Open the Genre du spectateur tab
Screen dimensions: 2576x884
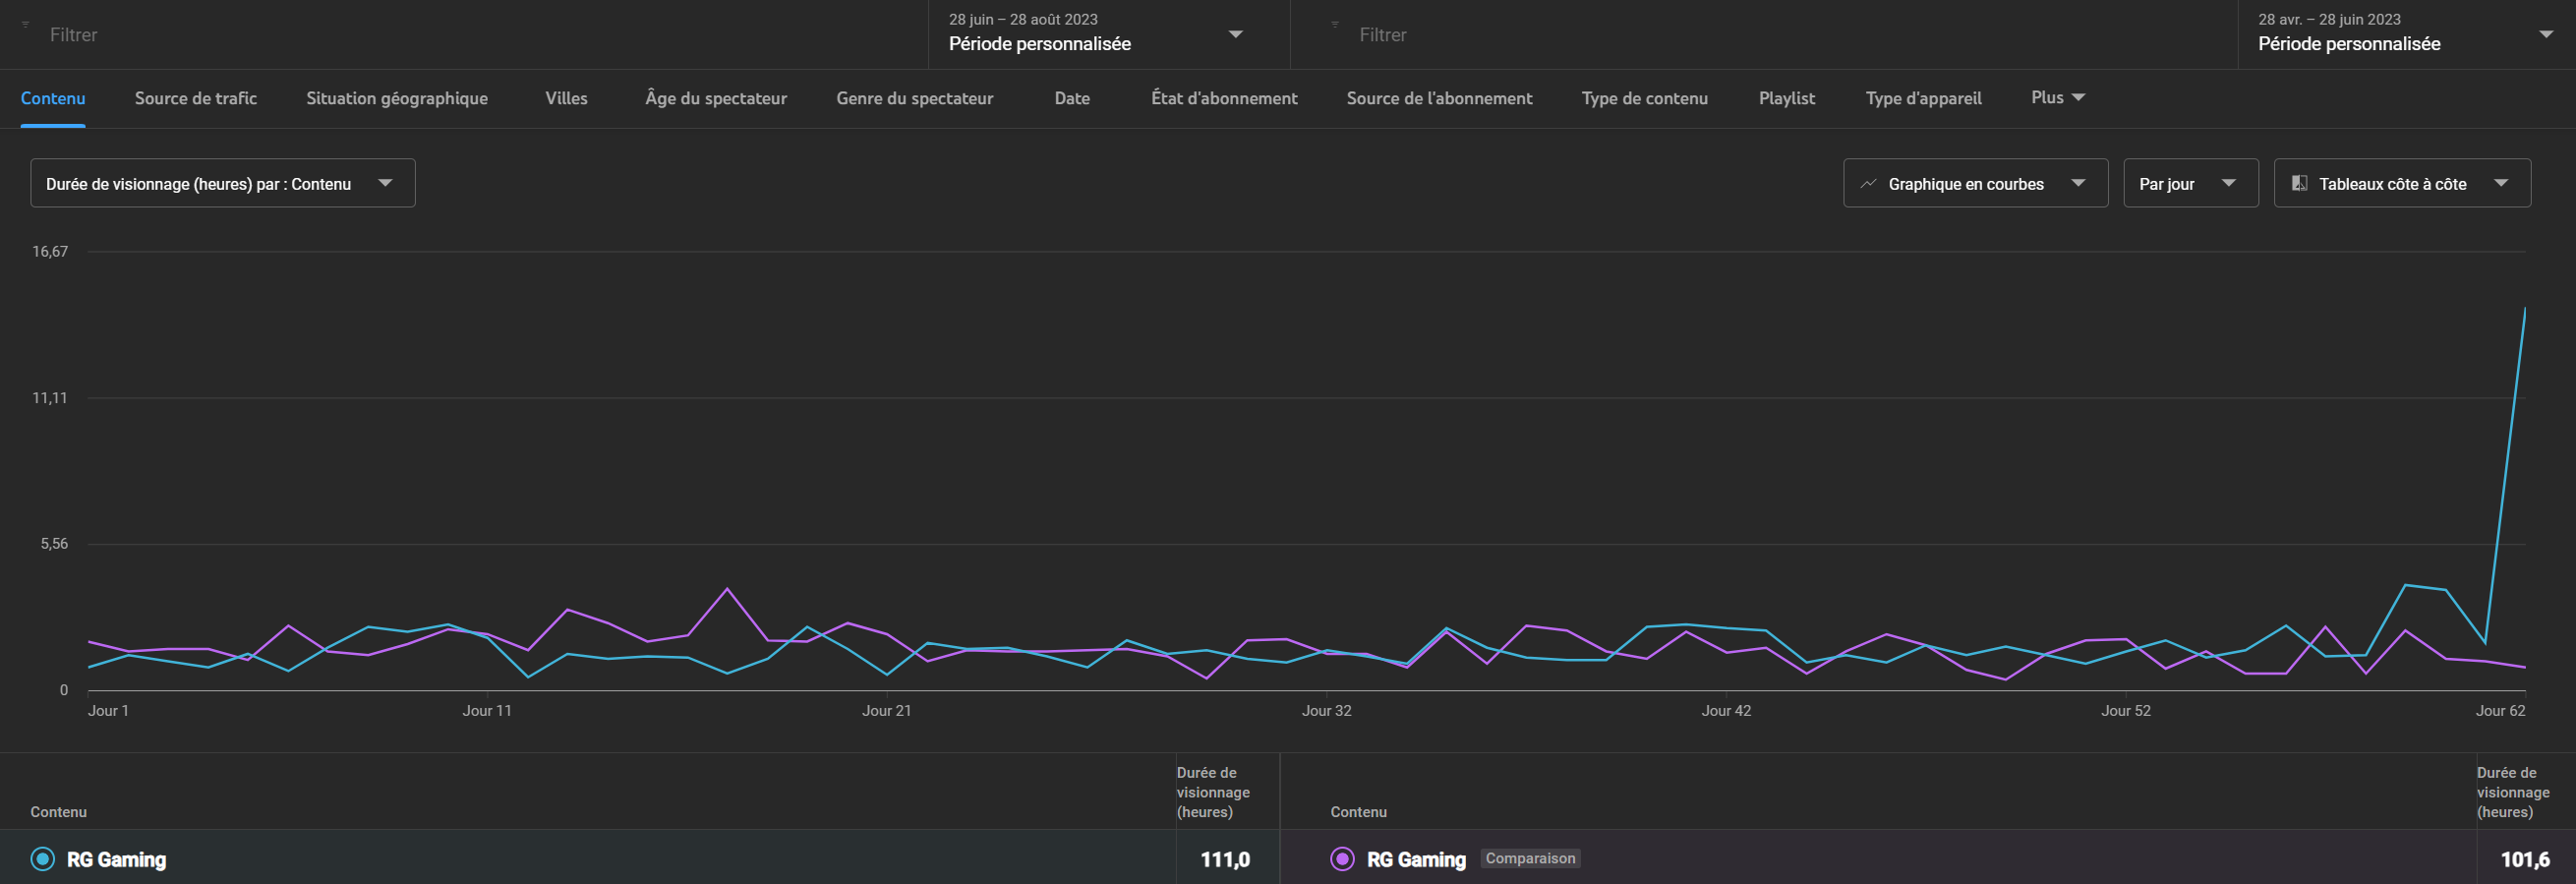tap(915, 98)
